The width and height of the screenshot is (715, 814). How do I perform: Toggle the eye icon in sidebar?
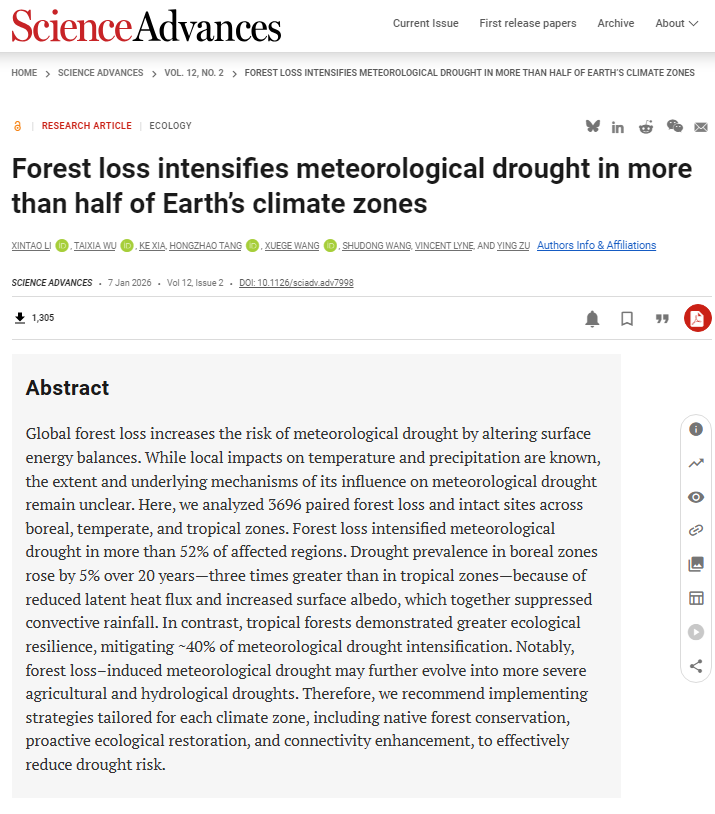696,497
